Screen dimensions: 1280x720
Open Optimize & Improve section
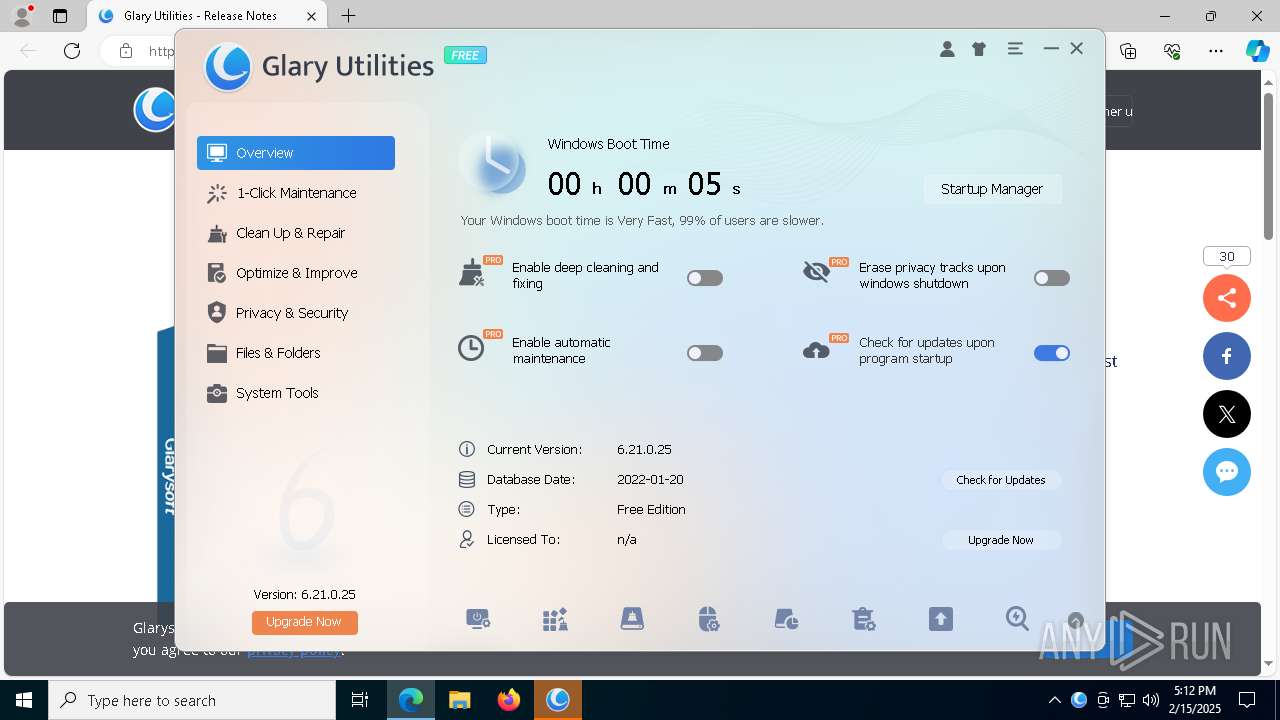click(296, 273)
